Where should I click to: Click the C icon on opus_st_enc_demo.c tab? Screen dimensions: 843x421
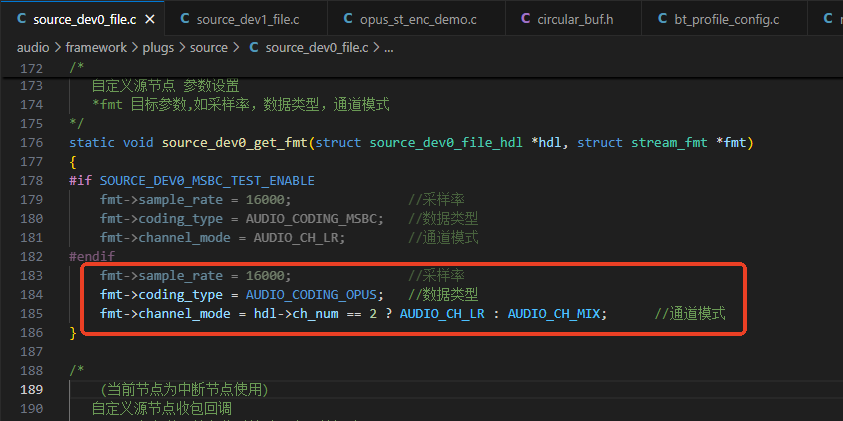[x=348, y=19]
